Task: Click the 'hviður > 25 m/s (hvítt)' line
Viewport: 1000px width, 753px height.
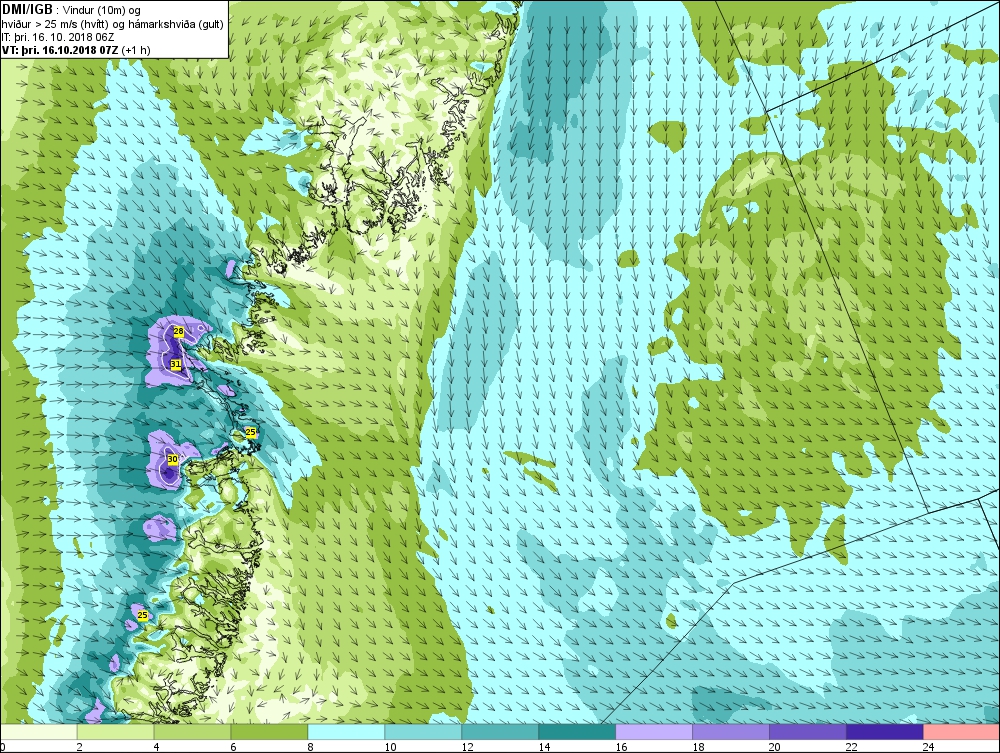Action: [56, 24]
